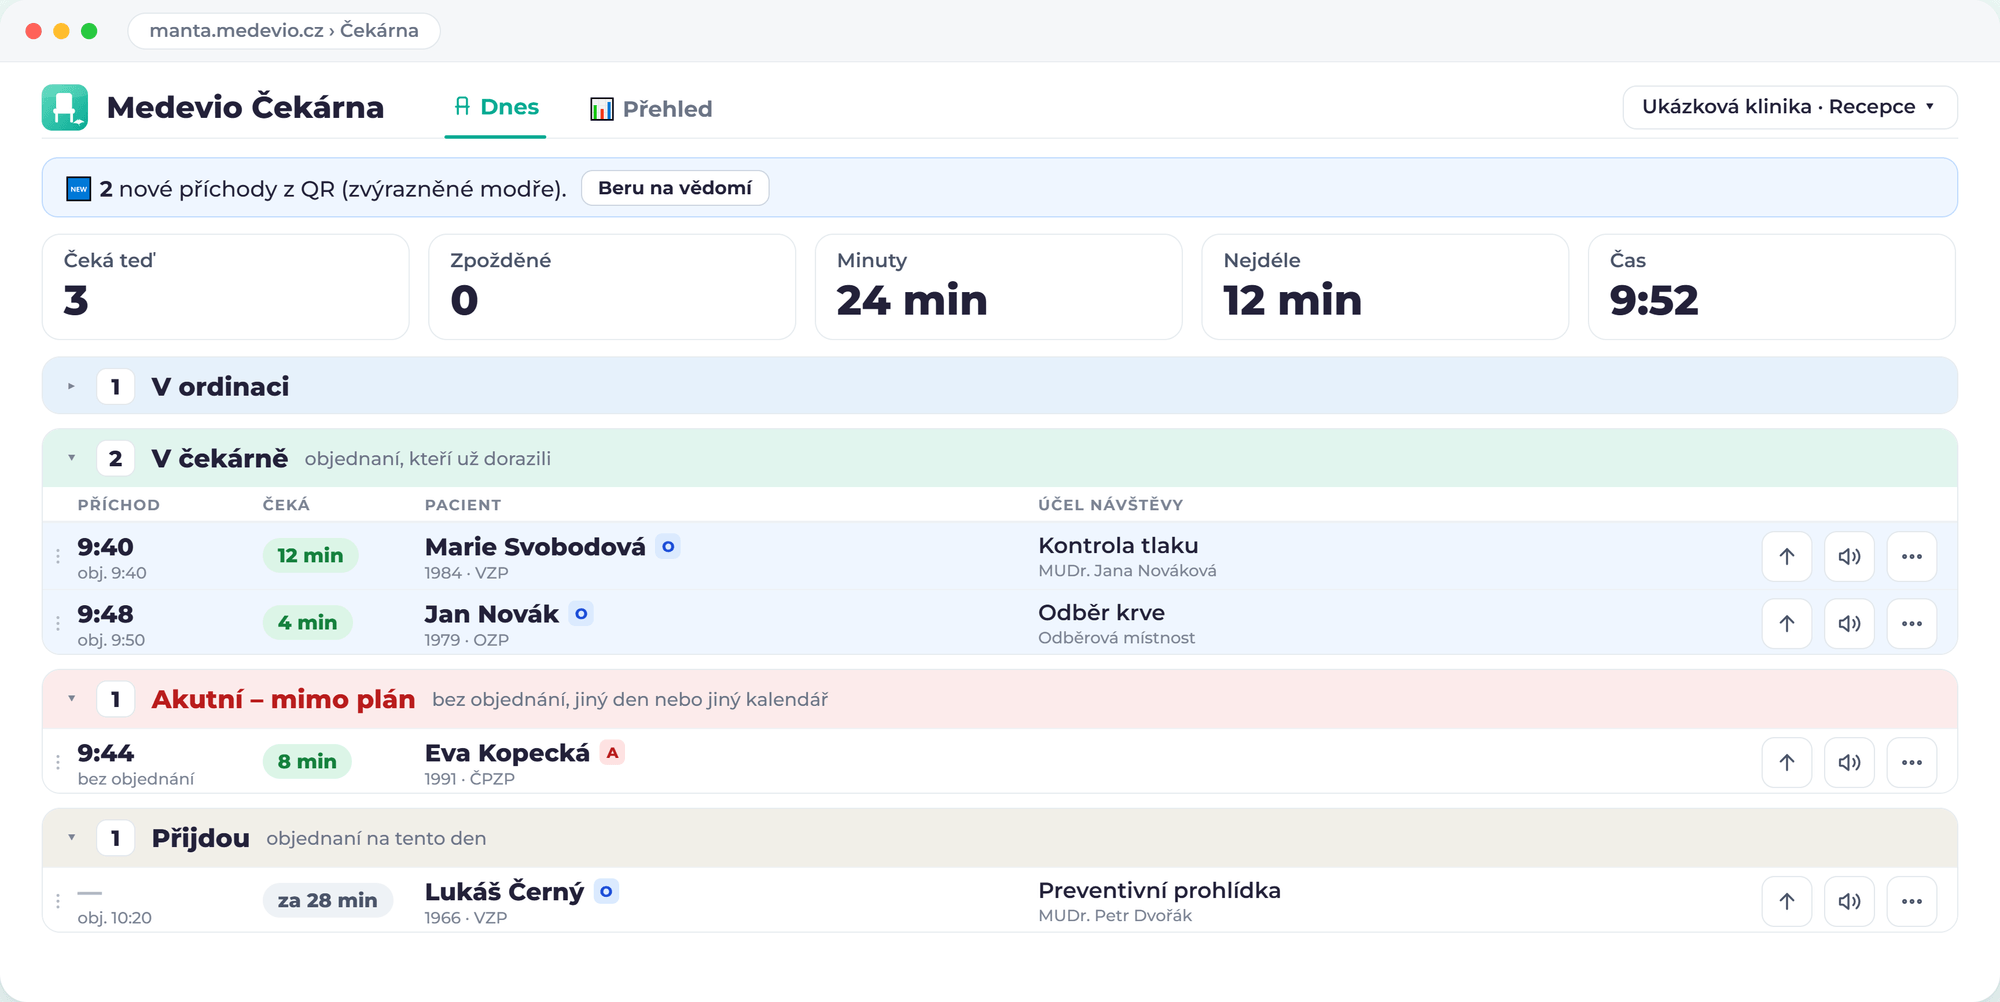
Task: Open more options for Lukáš Černý
Action: click(x=1912, y=902)
